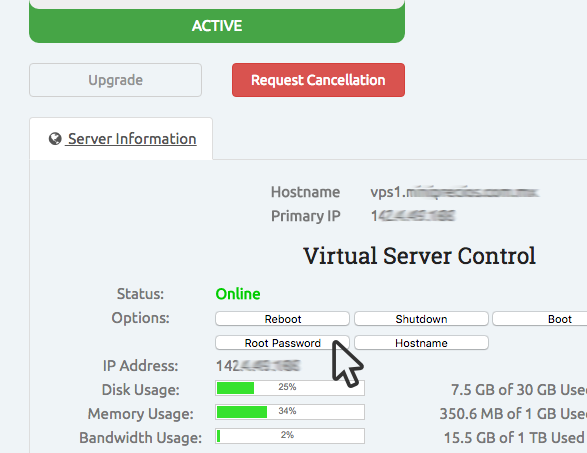
Task: Click the Hostname option button
Action: coord(421,343)
